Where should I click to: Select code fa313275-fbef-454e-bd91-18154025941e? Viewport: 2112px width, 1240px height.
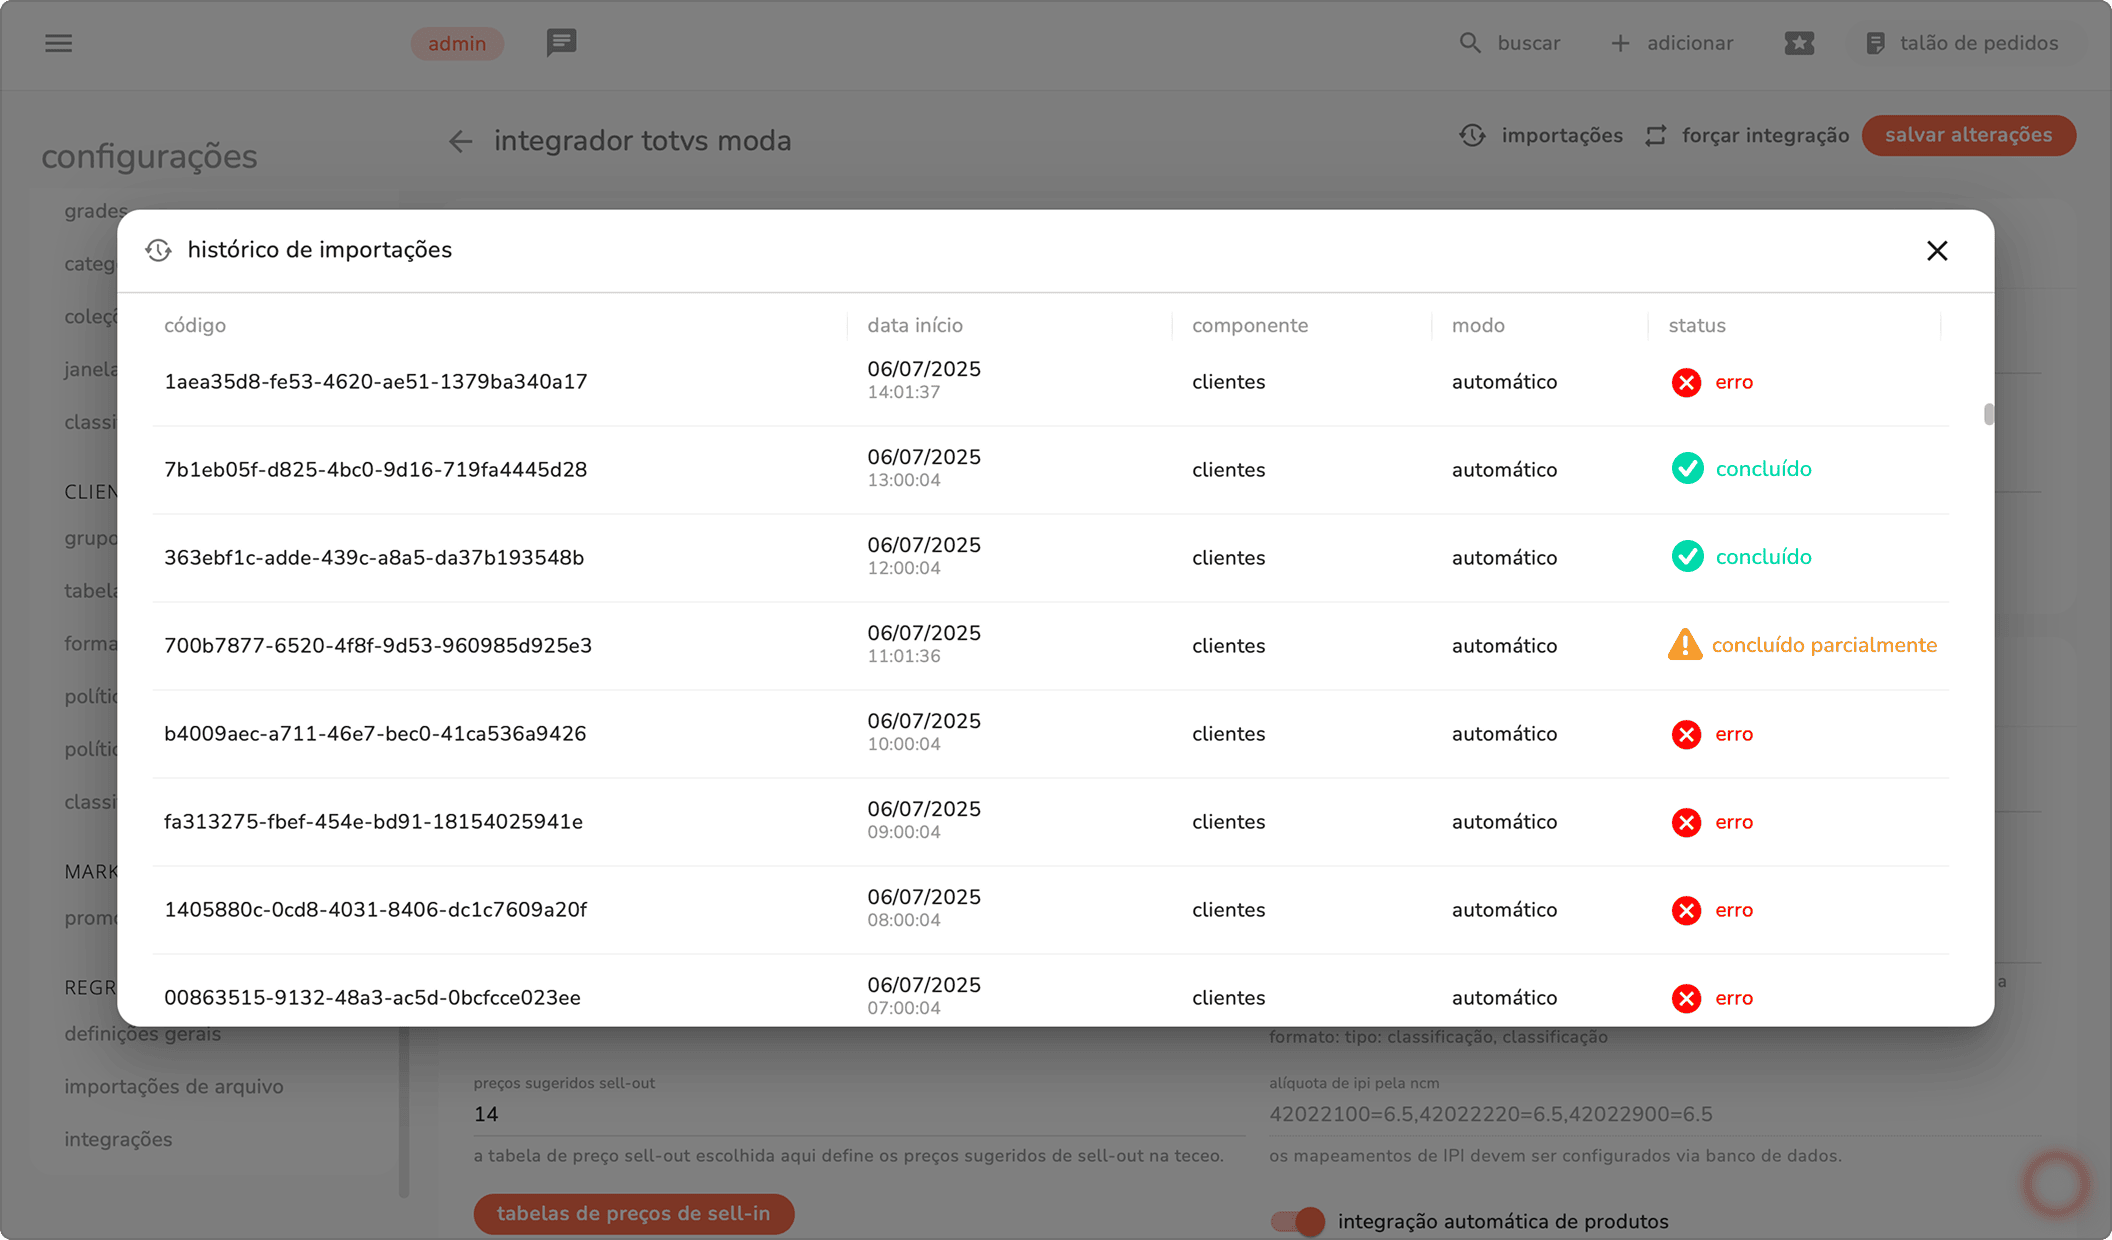click(x=373, y=822)
